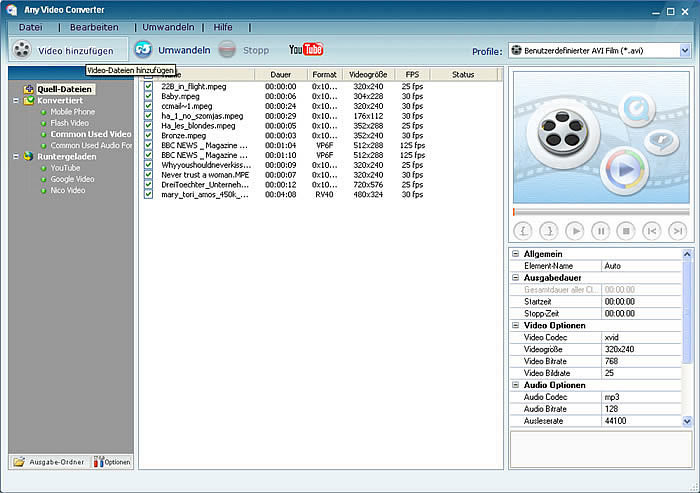Click the Quell-Dateien tree icon
The image size is (700, 493).
tap(29, 89)
